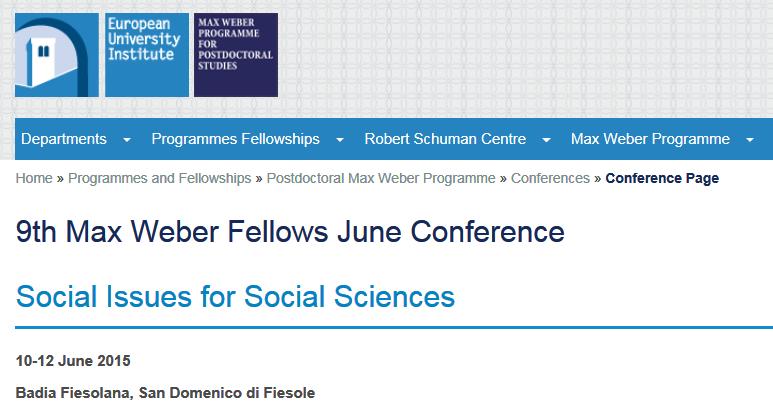The image size is (773, 410).
Task: Click the Badia Fiesolana location text
Action: click(75, 393)
